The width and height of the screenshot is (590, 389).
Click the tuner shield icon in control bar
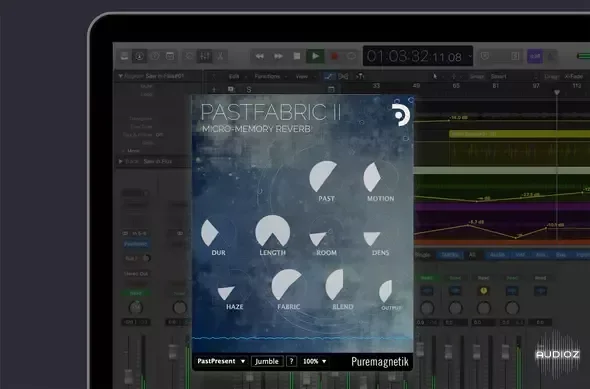pos(485,56)
